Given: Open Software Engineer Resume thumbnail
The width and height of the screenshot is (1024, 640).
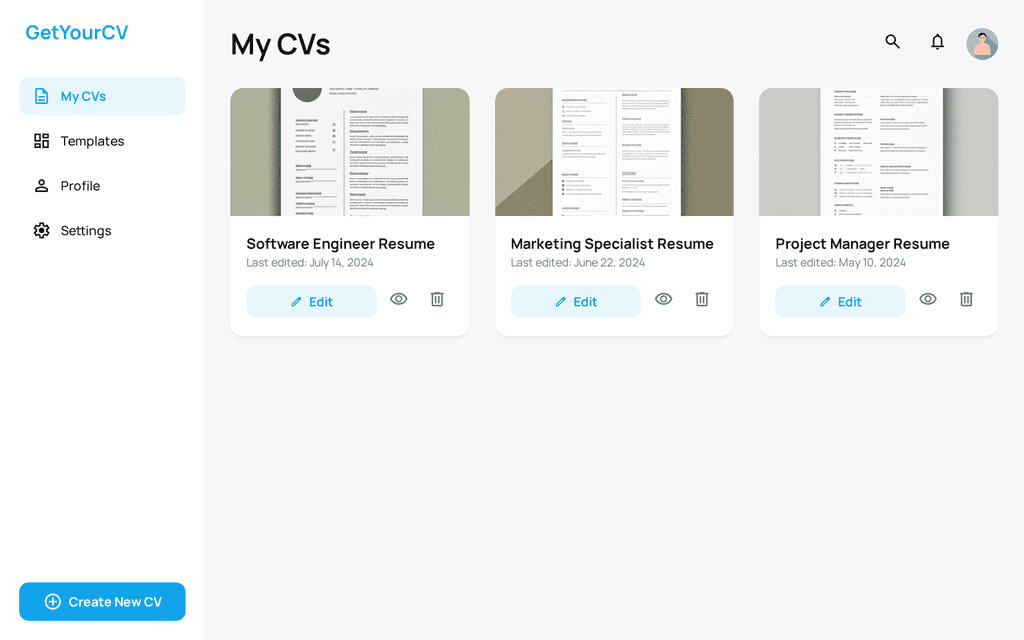Looking at the screenshot, I should click(350, 152).
